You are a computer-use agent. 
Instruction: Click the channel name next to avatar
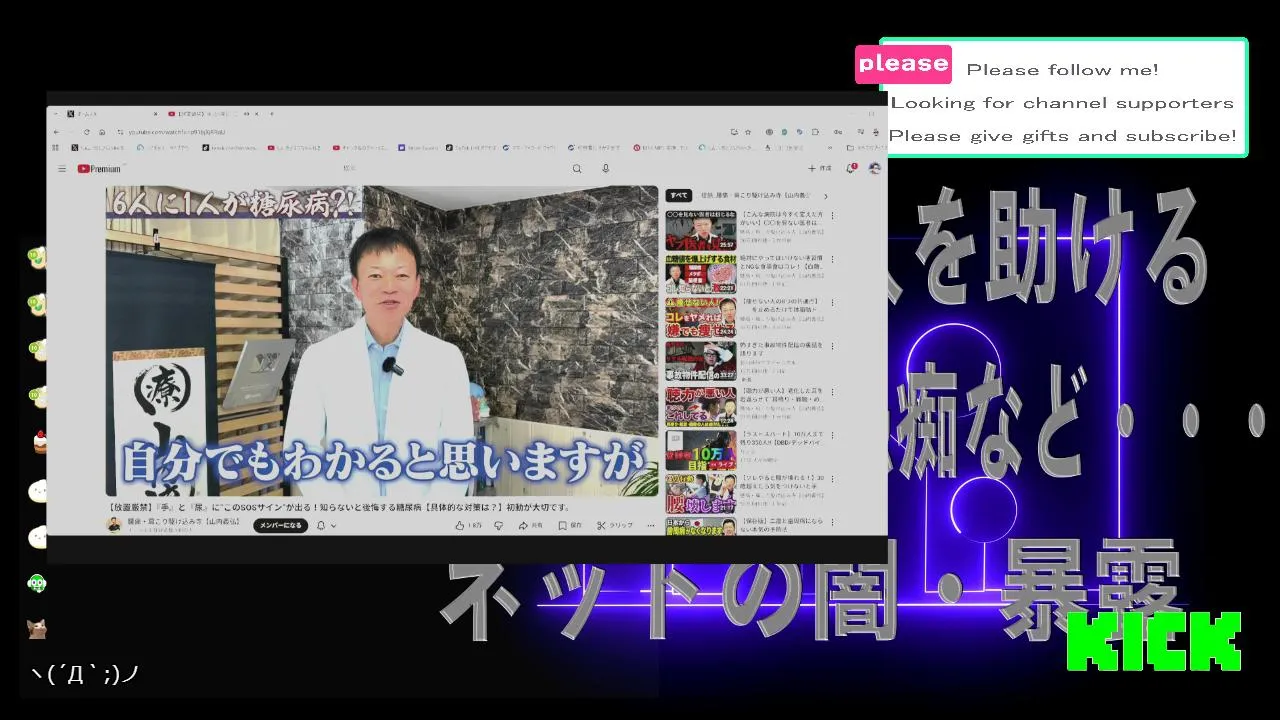183,522
